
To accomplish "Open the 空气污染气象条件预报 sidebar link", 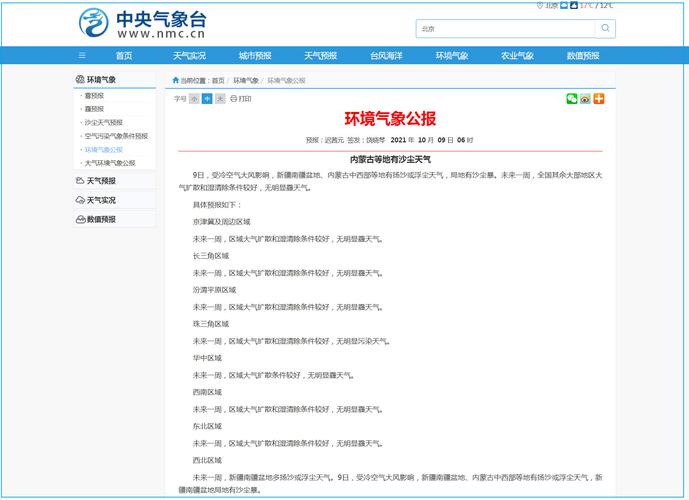I will tap(116, 136).
